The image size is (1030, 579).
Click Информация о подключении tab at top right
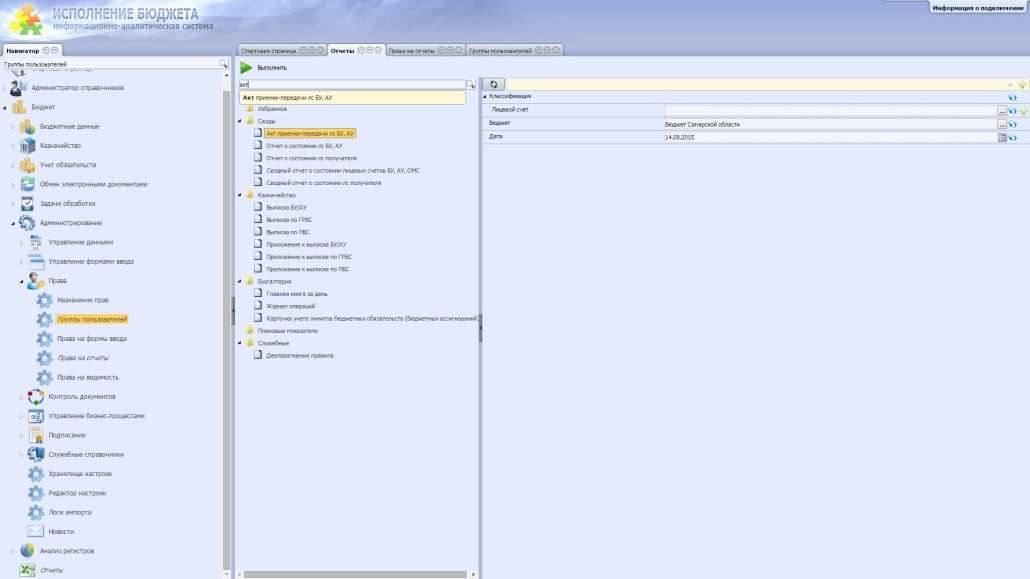tap(977, 8)
